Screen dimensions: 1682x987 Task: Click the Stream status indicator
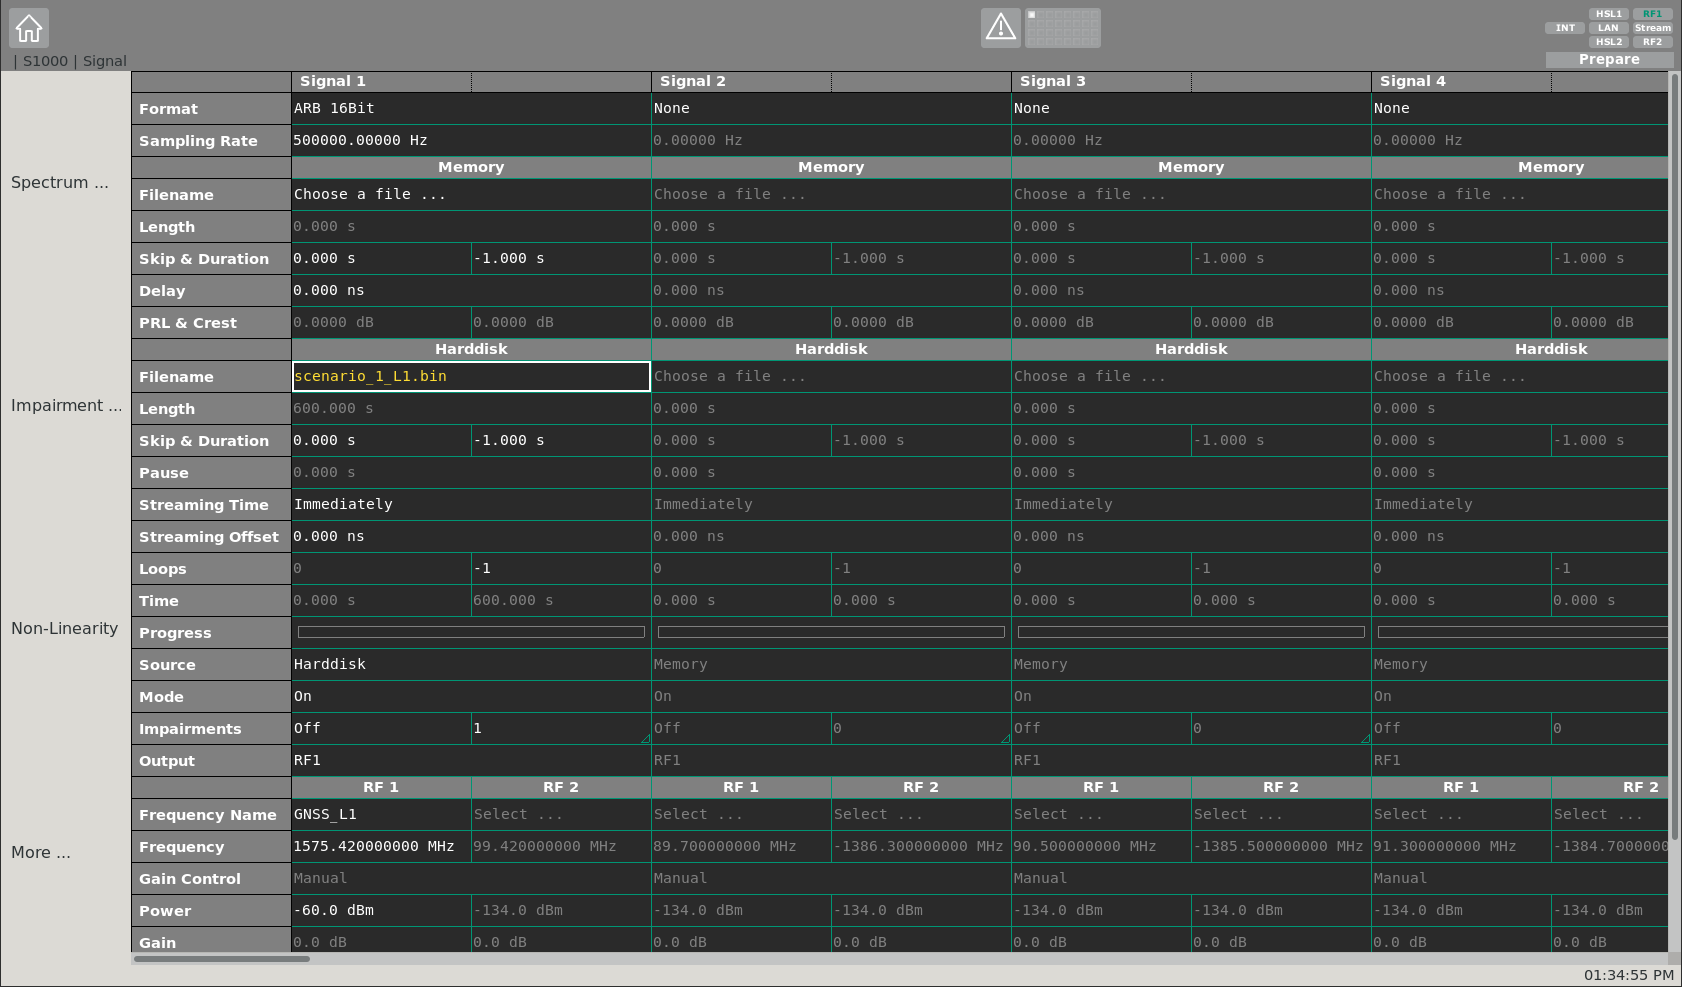coord(1652,28)
